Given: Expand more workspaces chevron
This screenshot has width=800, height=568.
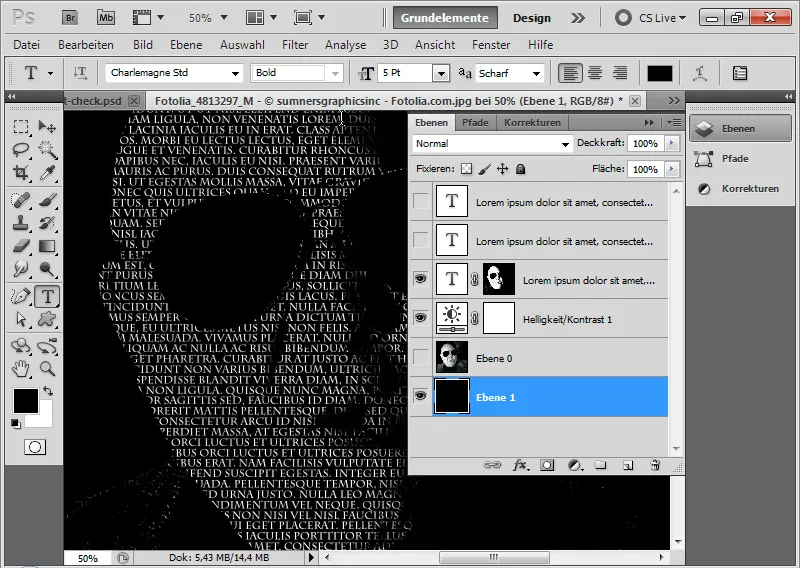Looking at the screenshot, I should point(578,18).
